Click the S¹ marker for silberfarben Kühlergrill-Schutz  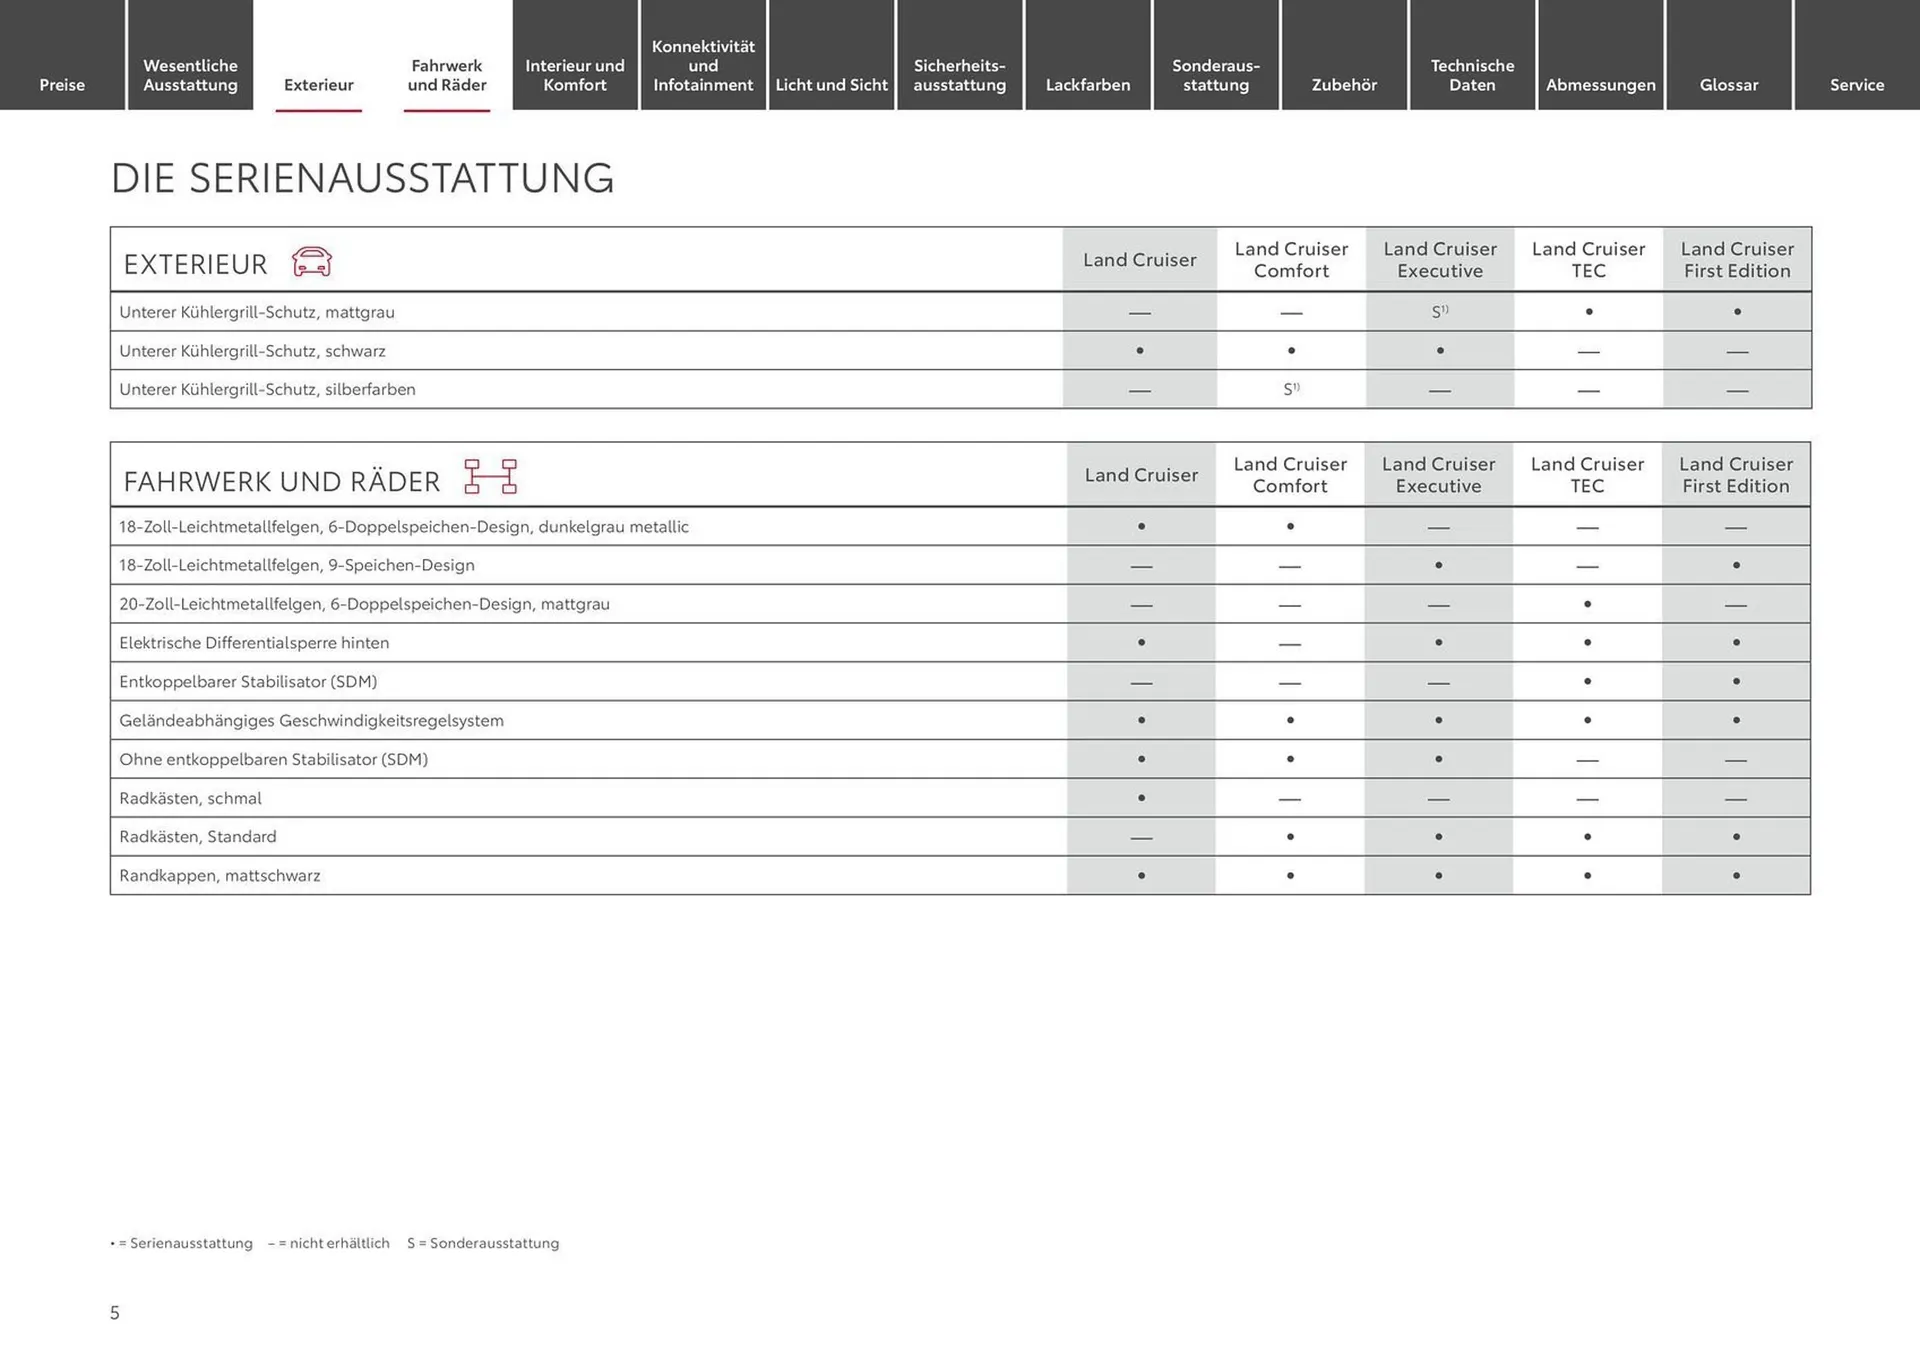(x=1291, y=389)
